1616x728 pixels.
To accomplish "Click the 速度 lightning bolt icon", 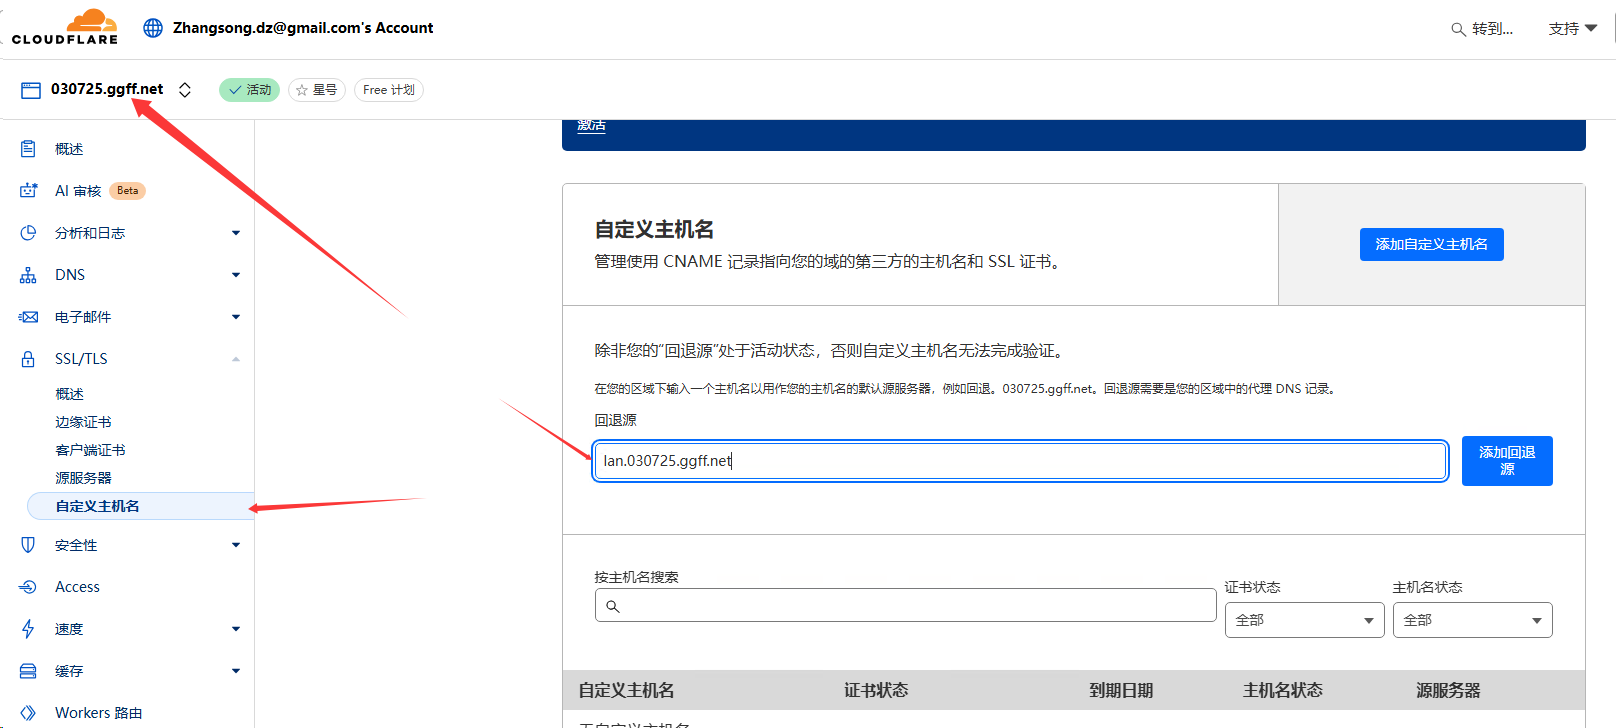I will pos(28,629).
